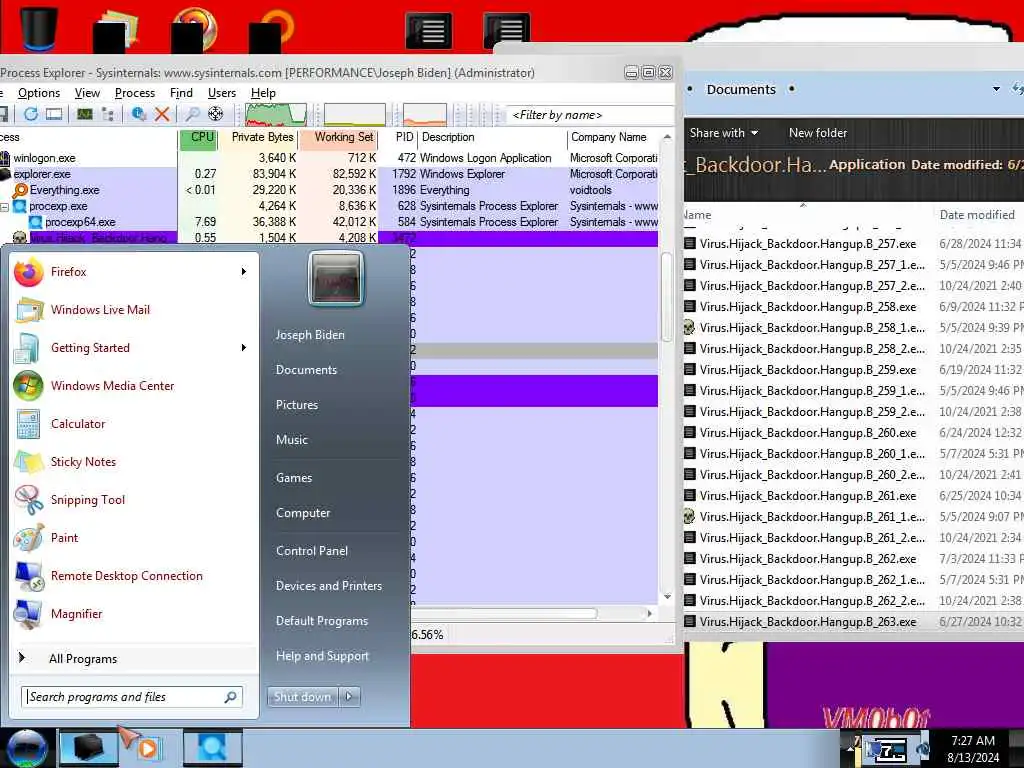Expand the Firefox jump list arrow
This screenshot has width=1024, height=768.
coord(244,272)
